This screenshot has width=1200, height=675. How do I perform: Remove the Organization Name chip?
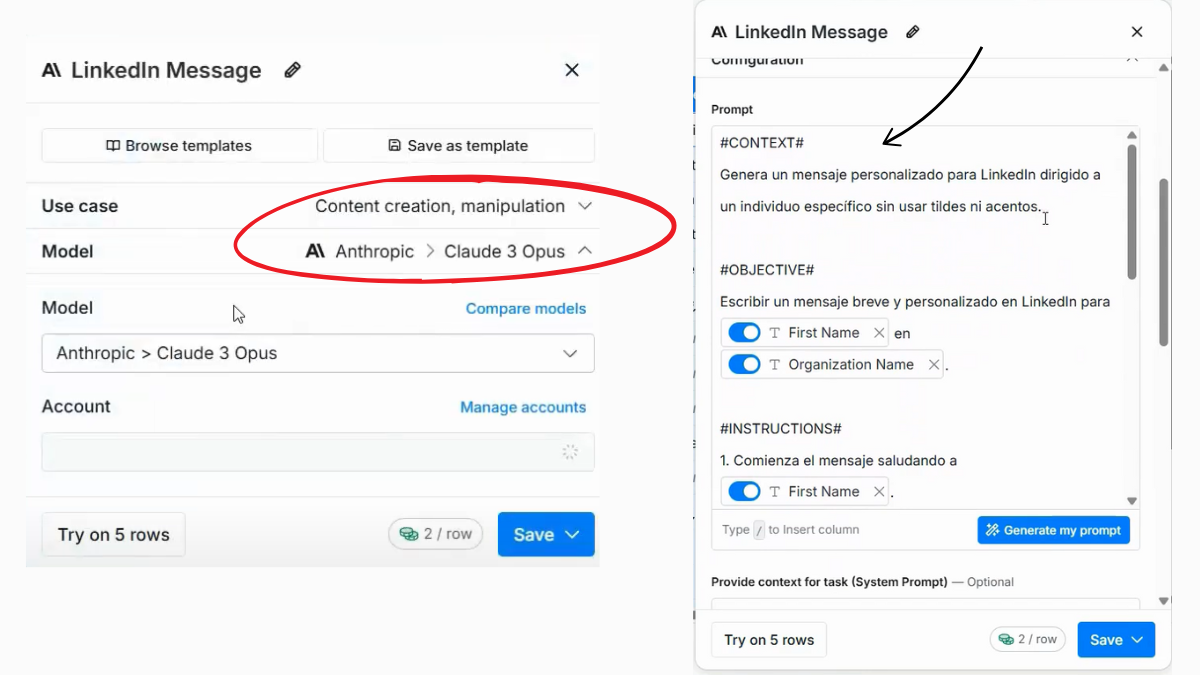tap(934, 364)
